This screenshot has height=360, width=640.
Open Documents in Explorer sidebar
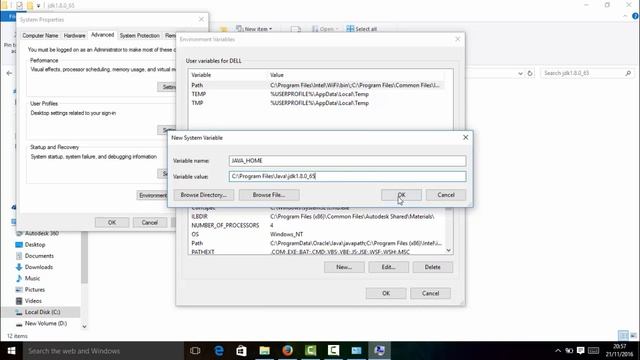click(39, 256)
